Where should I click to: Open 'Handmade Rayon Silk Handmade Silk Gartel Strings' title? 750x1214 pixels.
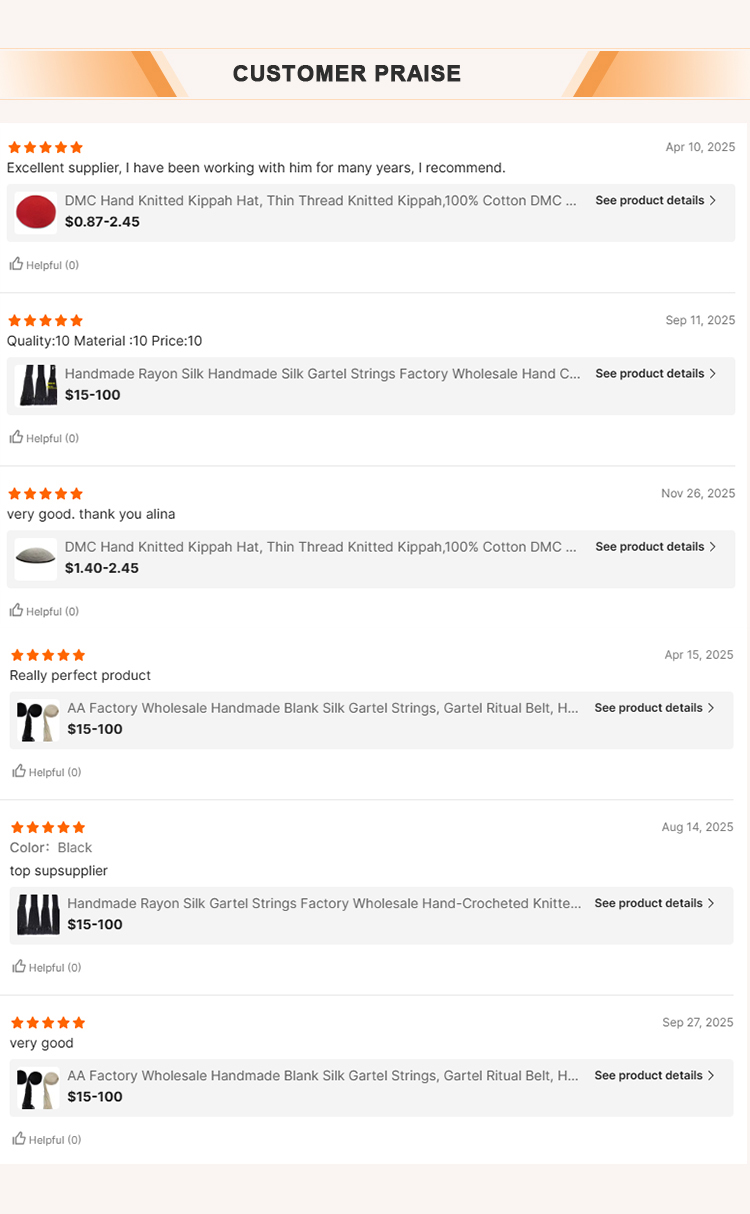[x=322, y=374]
